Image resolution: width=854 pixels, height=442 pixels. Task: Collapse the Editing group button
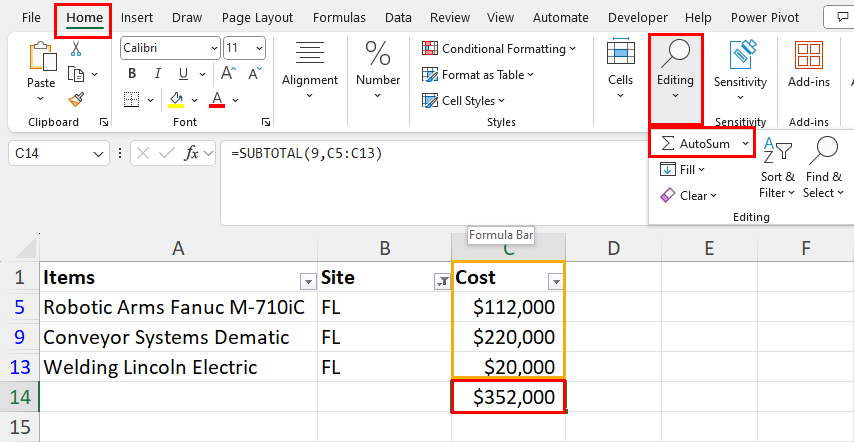tap(675, 79)
